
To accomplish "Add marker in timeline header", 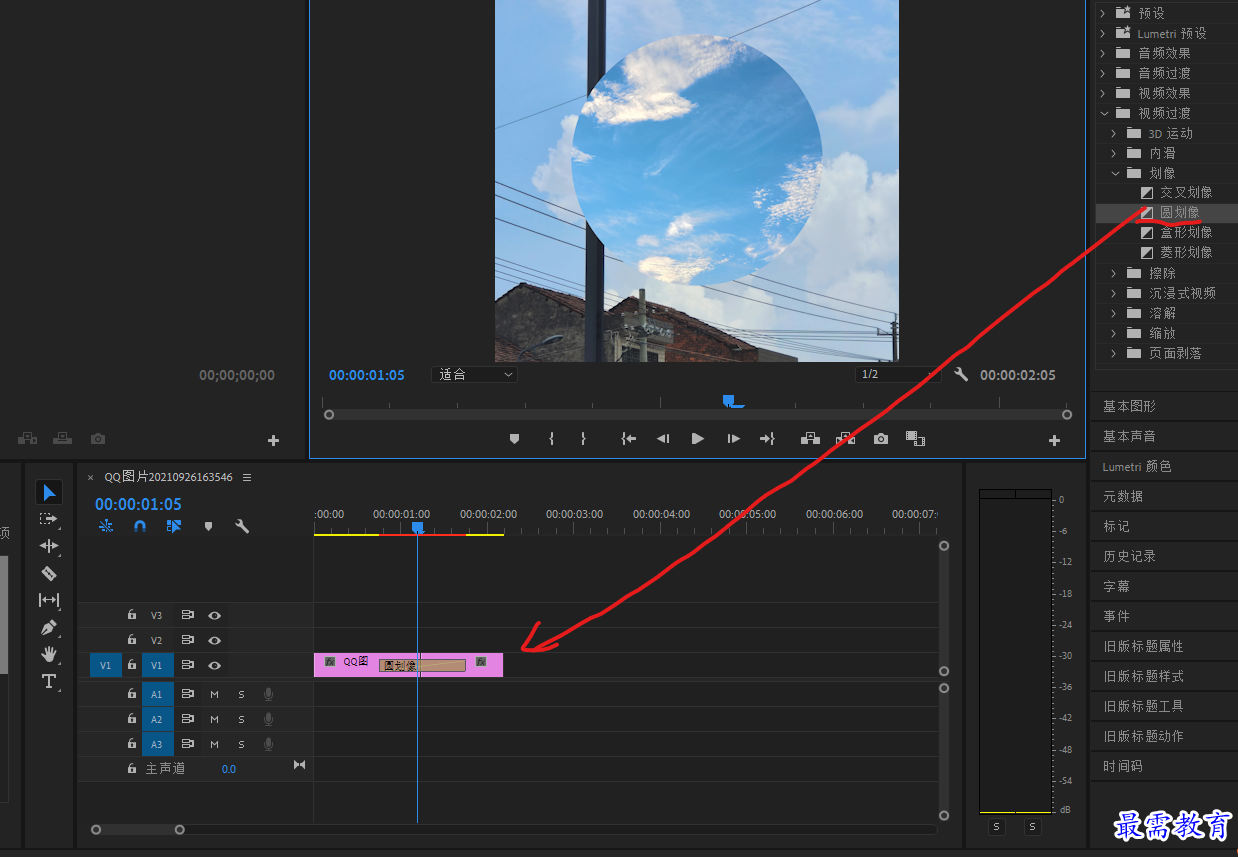I will coord(208,526).
